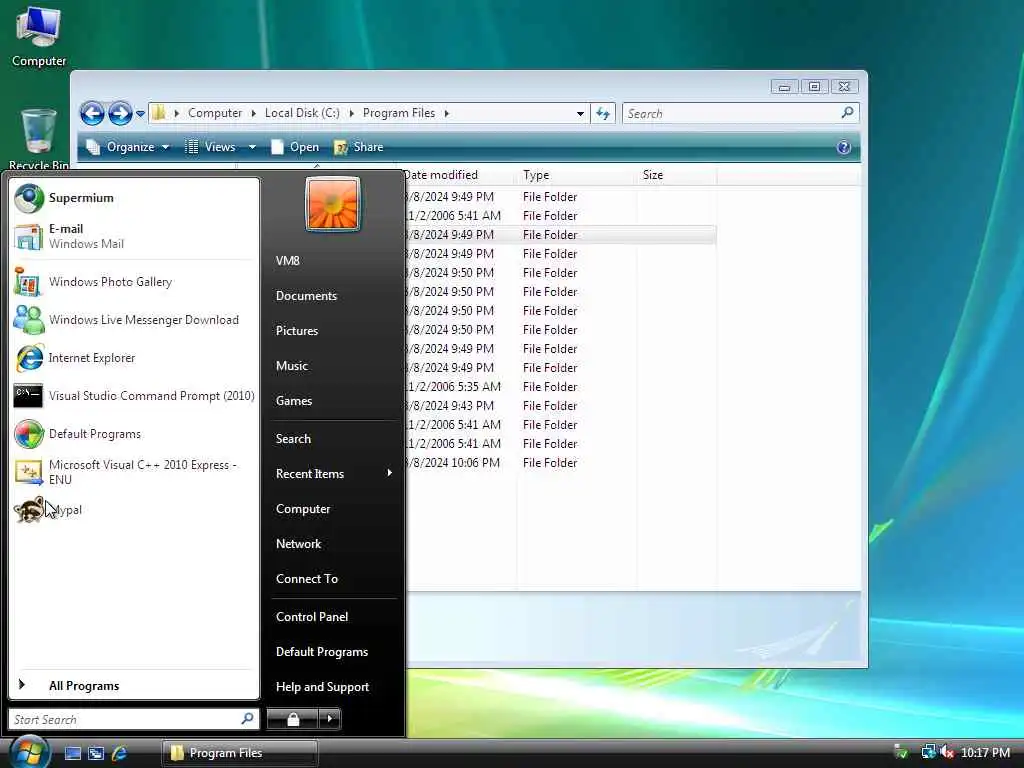This screenshot has width=1024, height=768.
Task: Click Open toolbar button in Explorer
Action: pyautogui.click(x=295, y=147)
